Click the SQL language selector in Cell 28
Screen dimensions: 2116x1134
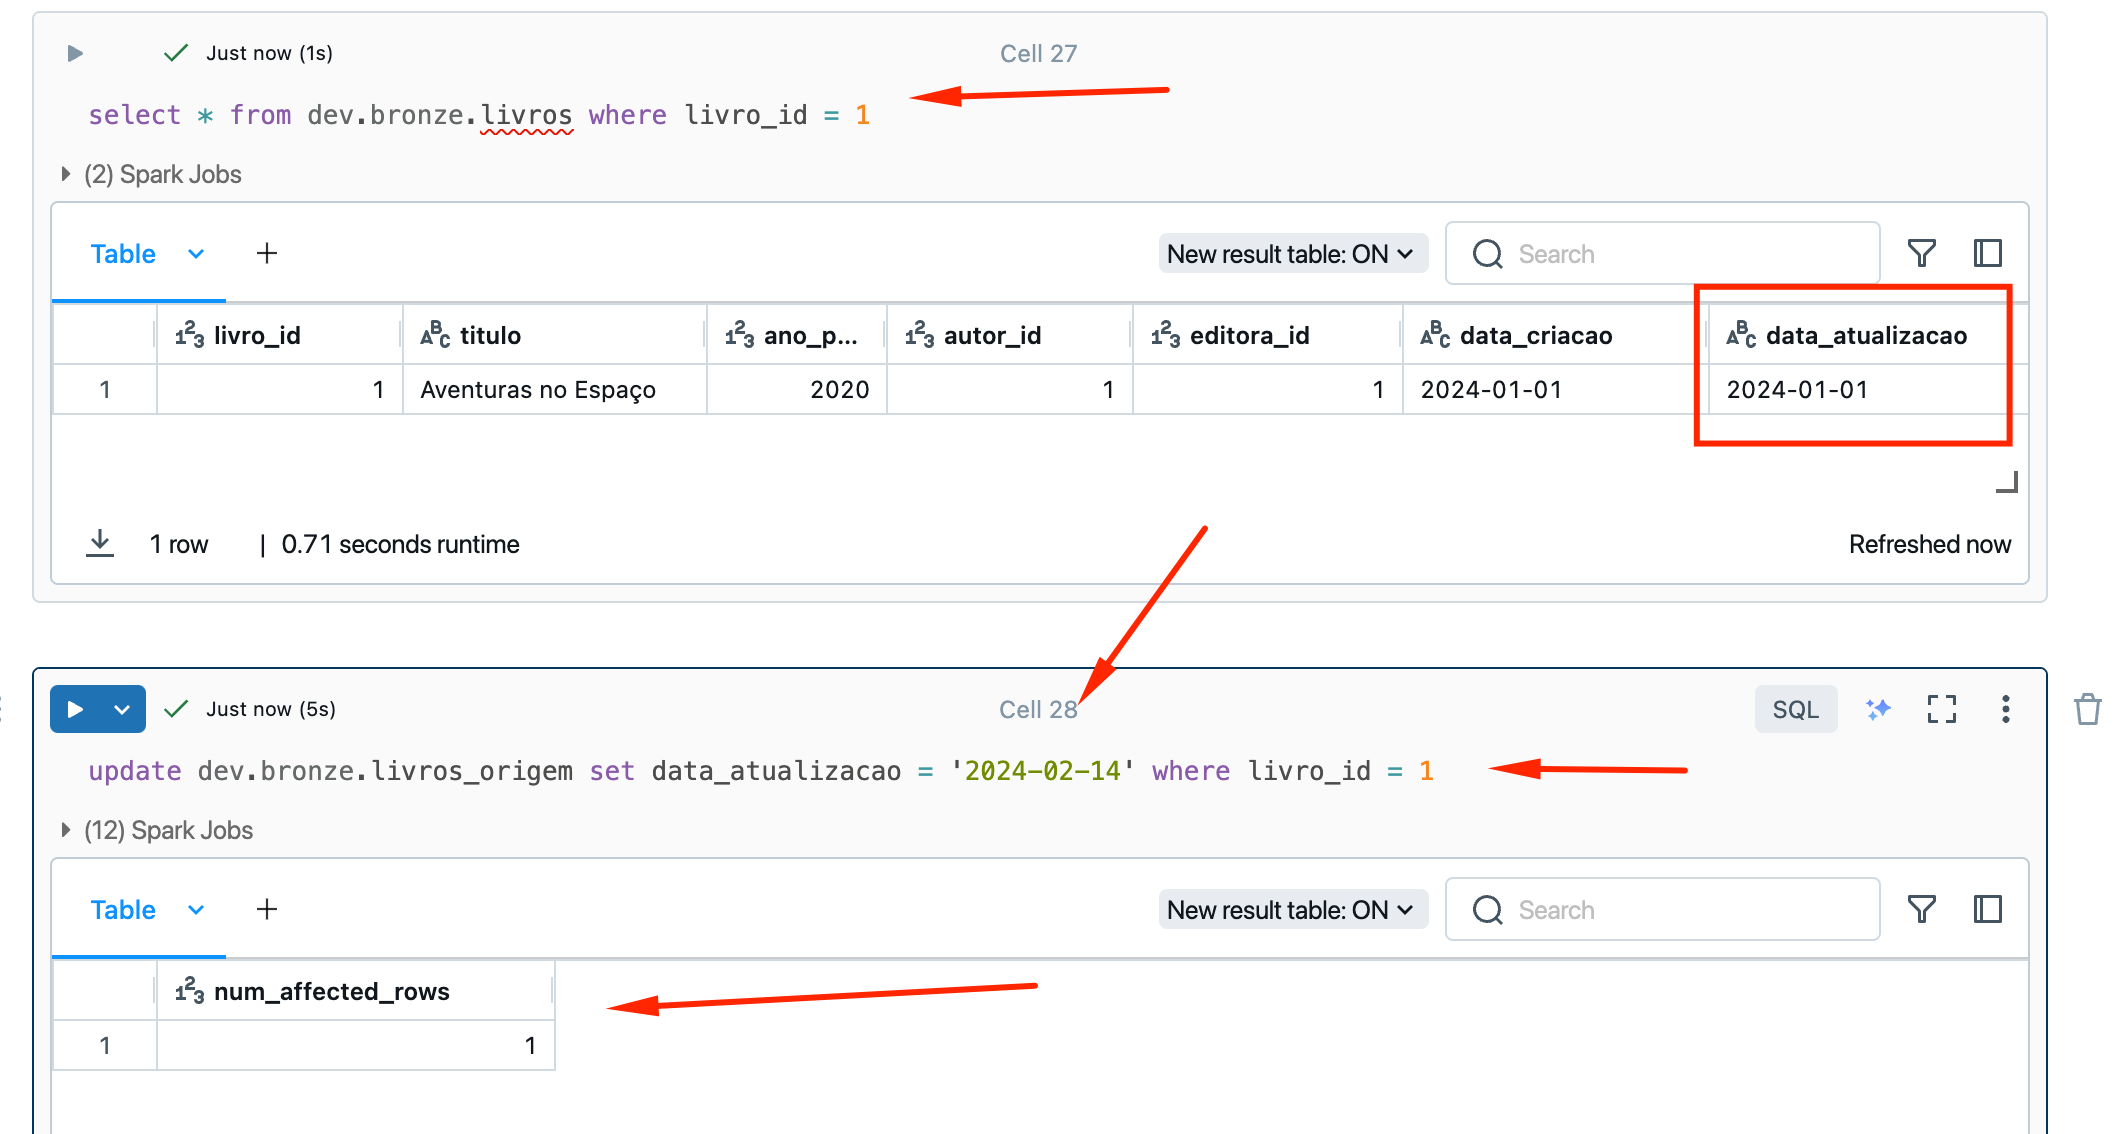pyautogui.click(x=1796, y=709)
